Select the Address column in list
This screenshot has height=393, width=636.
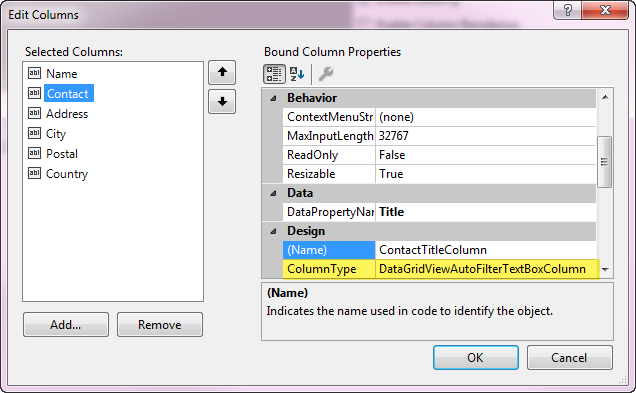click(x=67, y=114)
